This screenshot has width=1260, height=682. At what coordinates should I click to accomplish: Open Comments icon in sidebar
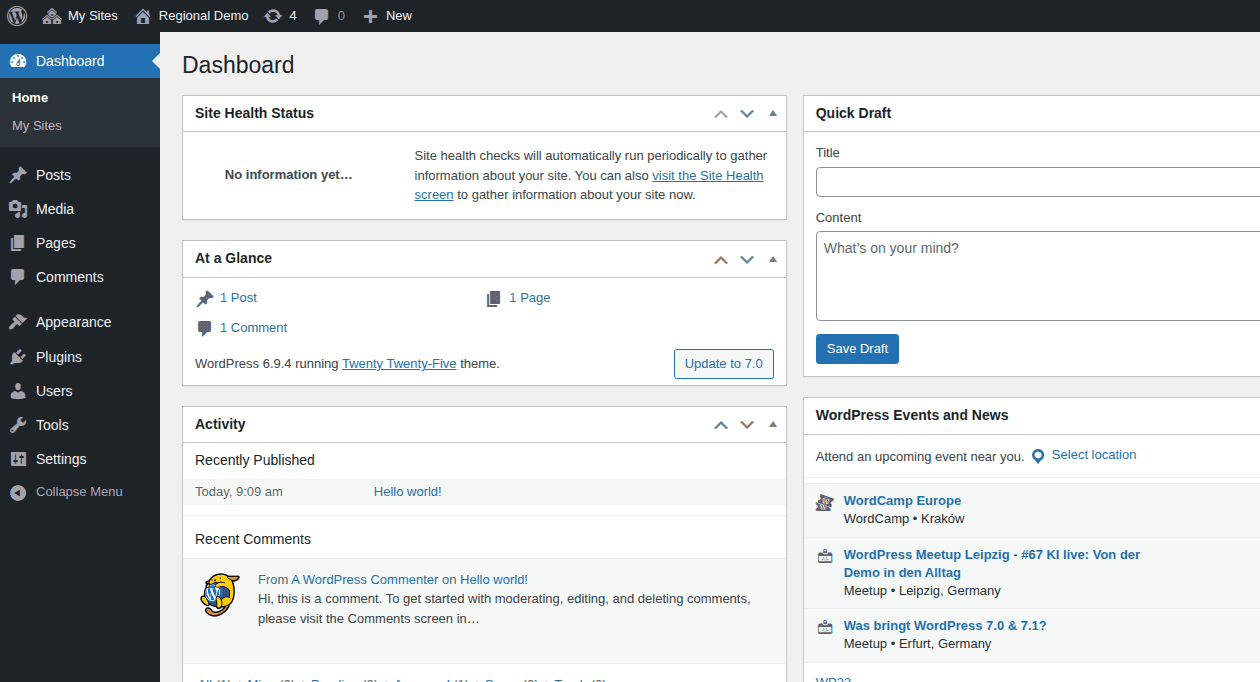18,277
